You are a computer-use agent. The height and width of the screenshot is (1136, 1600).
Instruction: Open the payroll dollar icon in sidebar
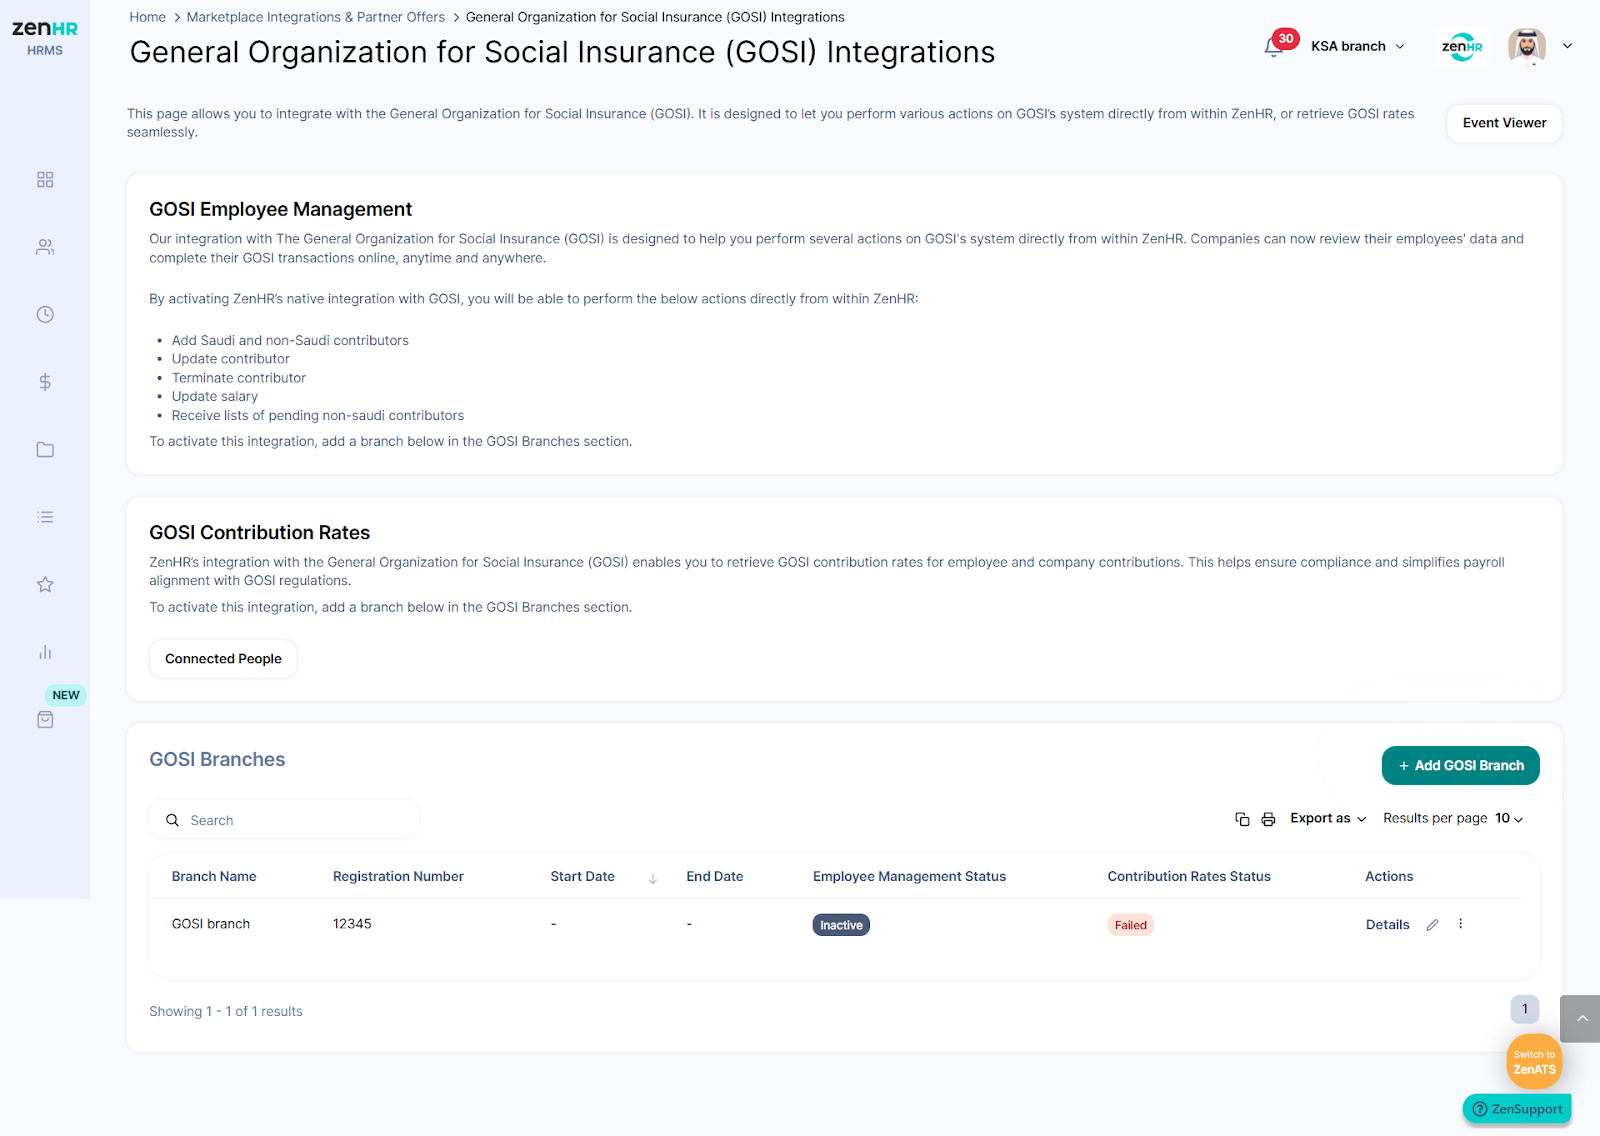45,382
